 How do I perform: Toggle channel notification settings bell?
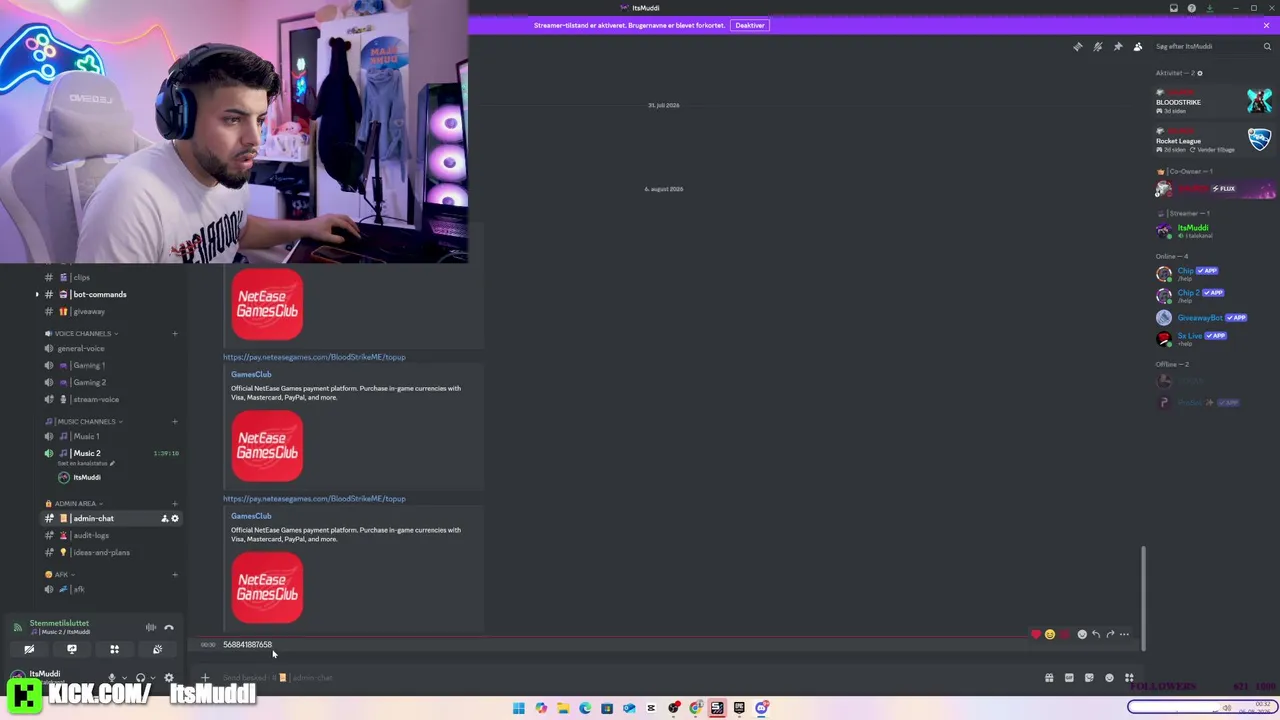point(1098,47)
